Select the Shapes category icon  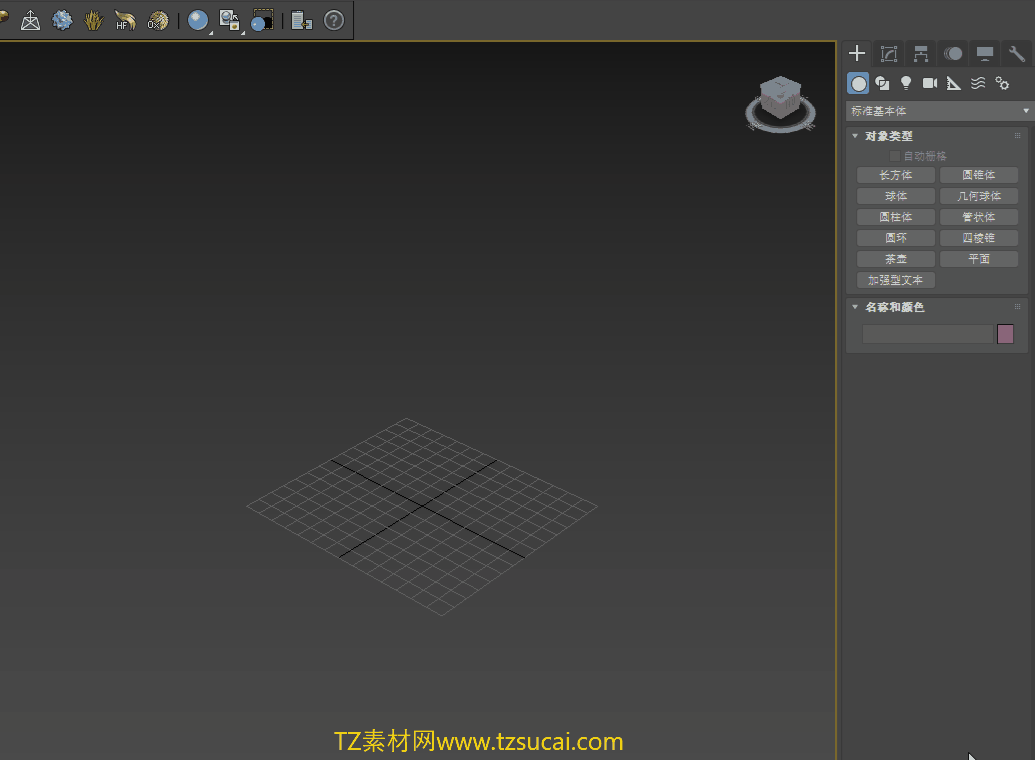pyautogui.click(x=882, y=83)
